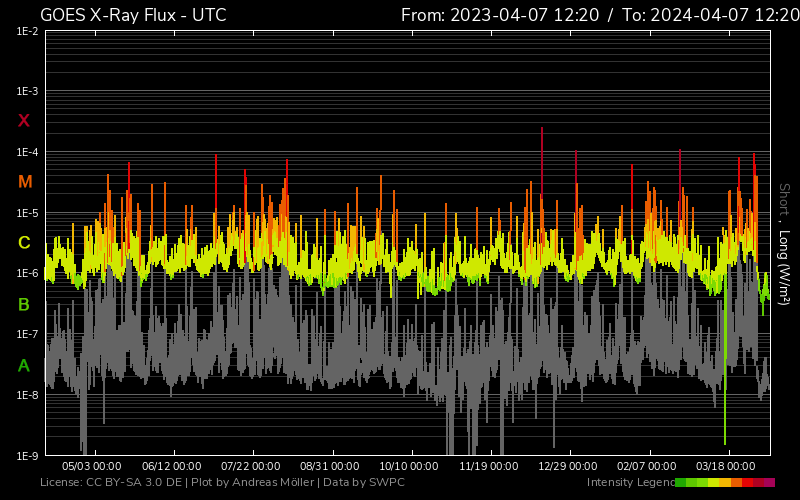Click the GOES X-Ray Flux - UTC title

(133, 15)
